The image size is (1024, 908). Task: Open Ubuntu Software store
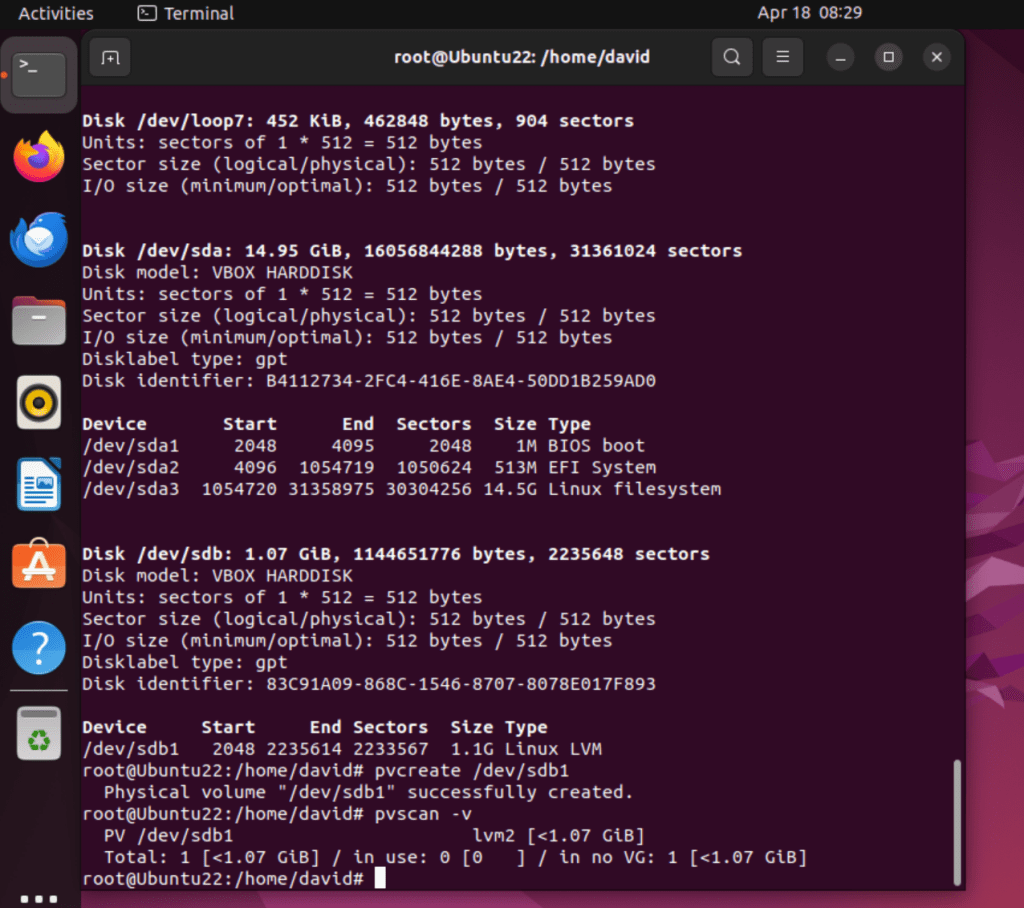pos(39,567)
